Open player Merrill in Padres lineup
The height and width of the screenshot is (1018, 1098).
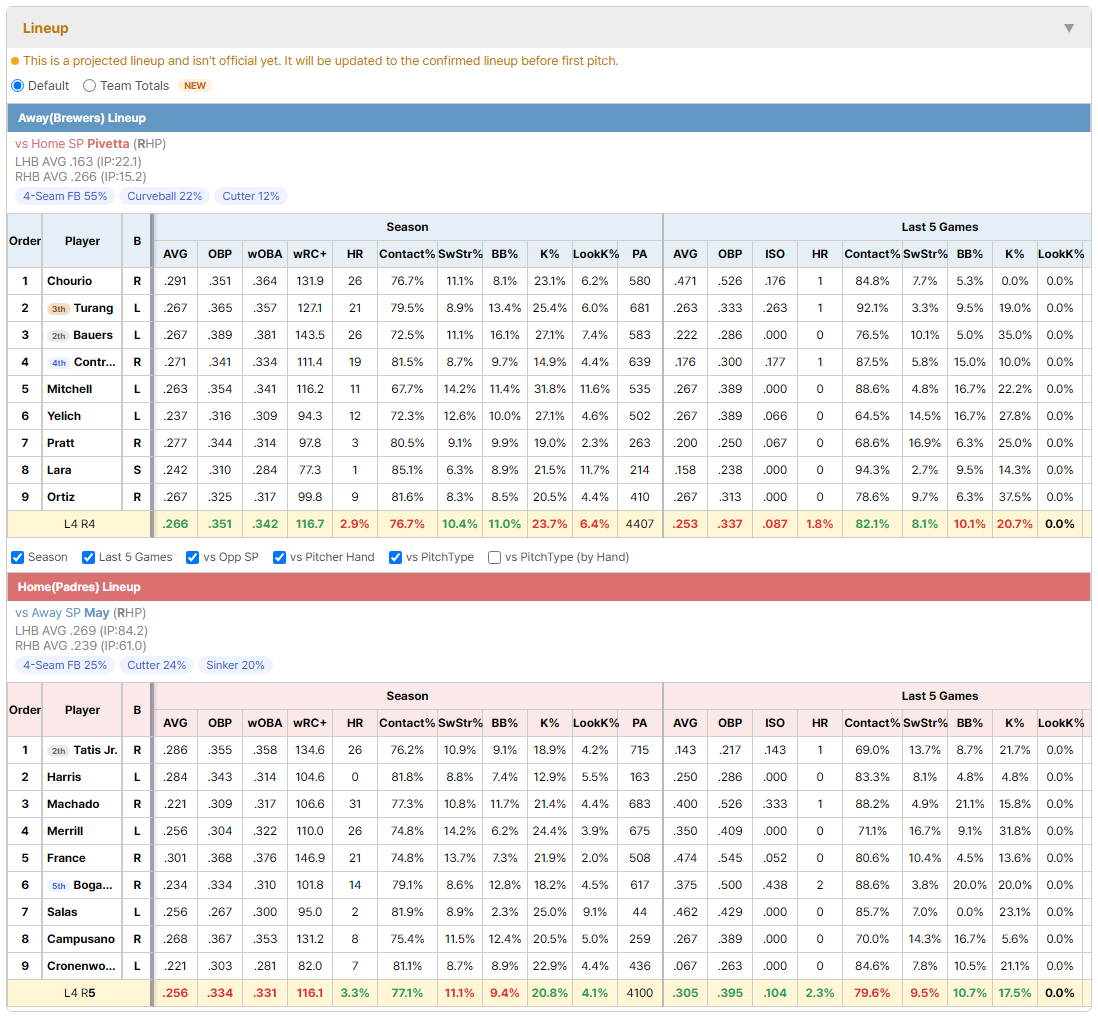[x=65, y=831]
